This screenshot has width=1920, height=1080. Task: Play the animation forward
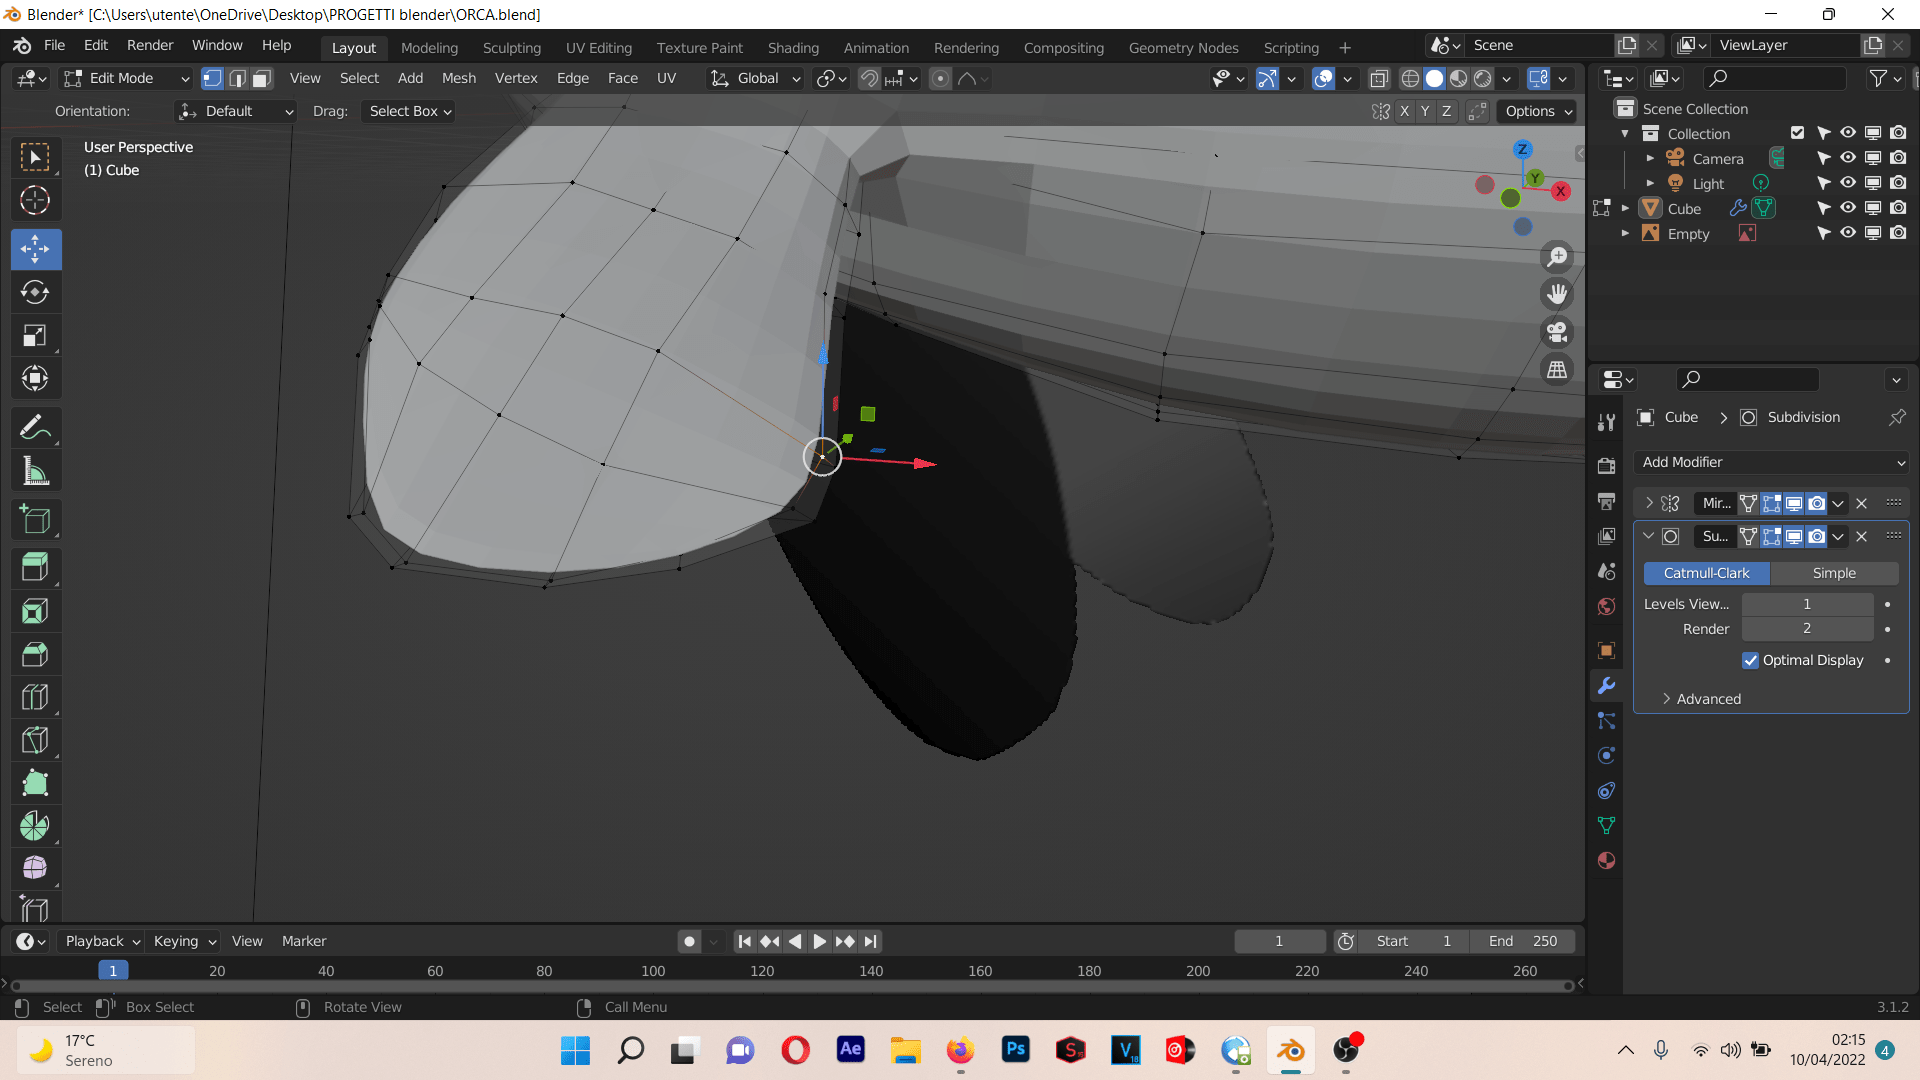(819, 941)
